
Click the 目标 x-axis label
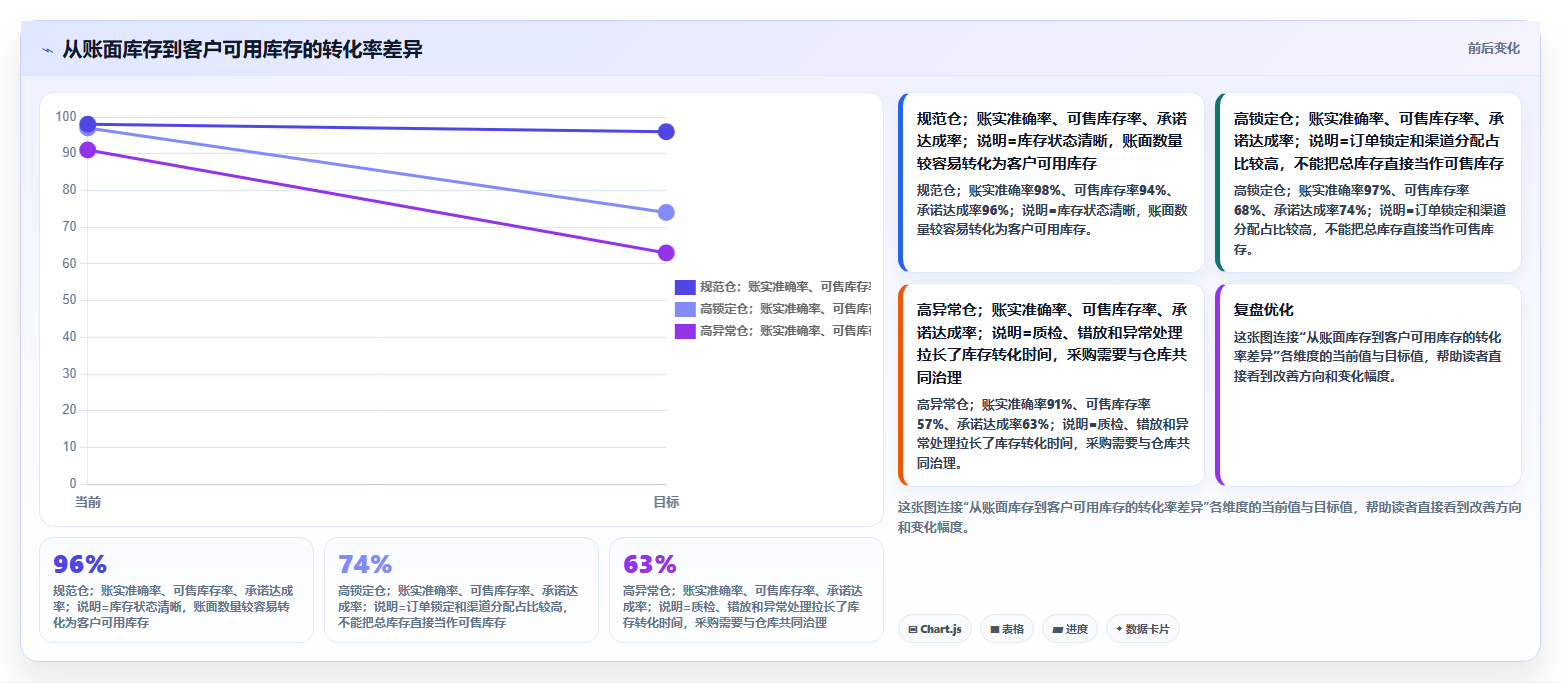coord(666,502)
